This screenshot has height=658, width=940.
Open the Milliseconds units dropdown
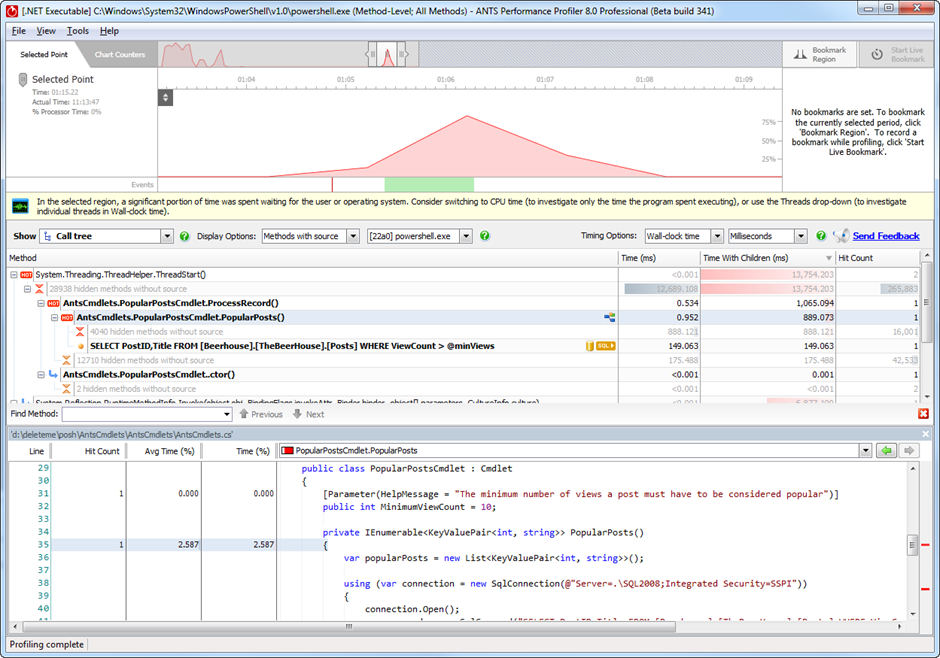(x=801, y=236)
